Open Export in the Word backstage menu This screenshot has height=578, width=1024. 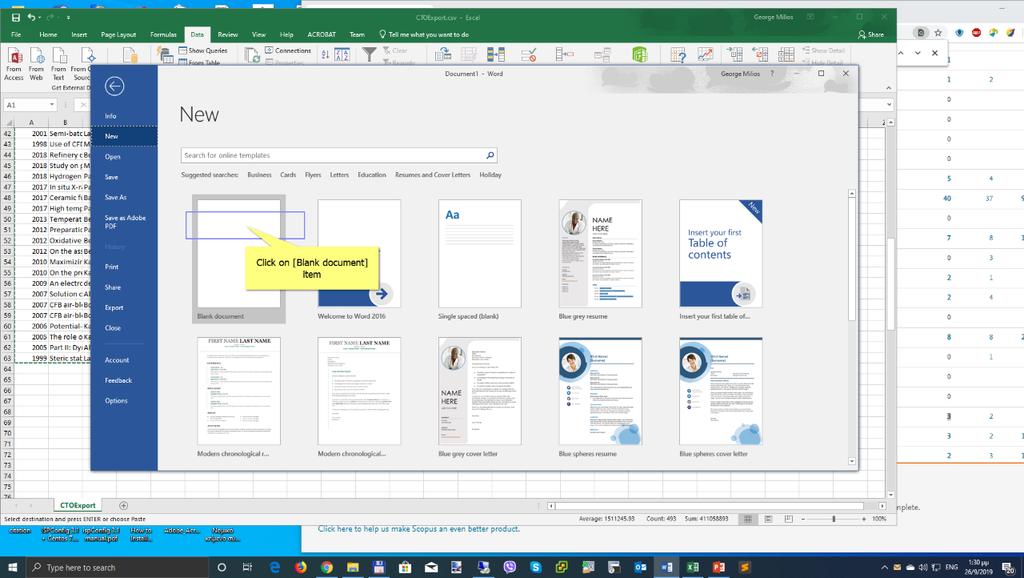click(x=124, y=308)
